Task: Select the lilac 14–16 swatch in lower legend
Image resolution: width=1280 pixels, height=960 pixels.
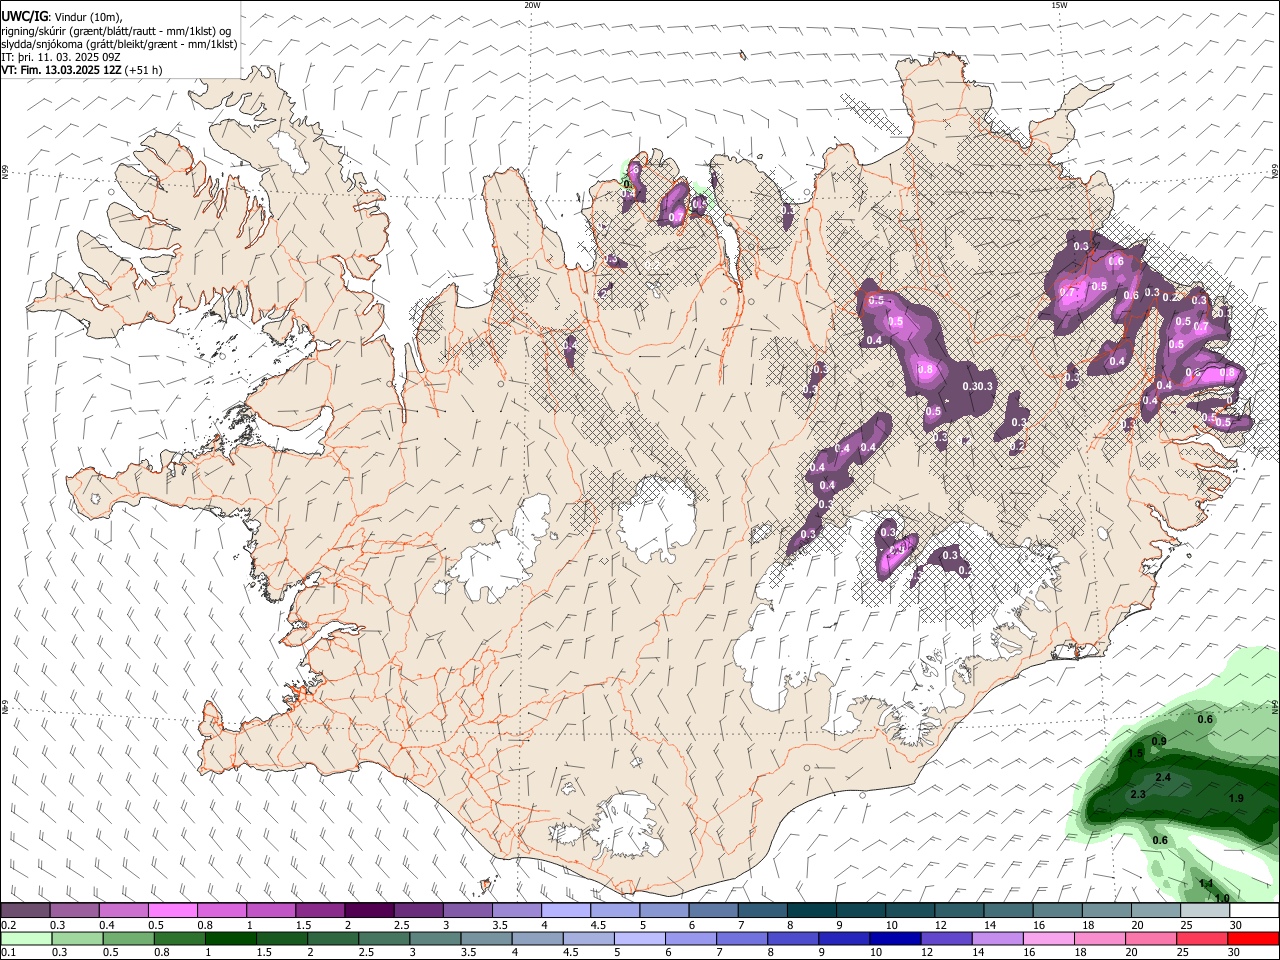Action: (x=997, y=939)
